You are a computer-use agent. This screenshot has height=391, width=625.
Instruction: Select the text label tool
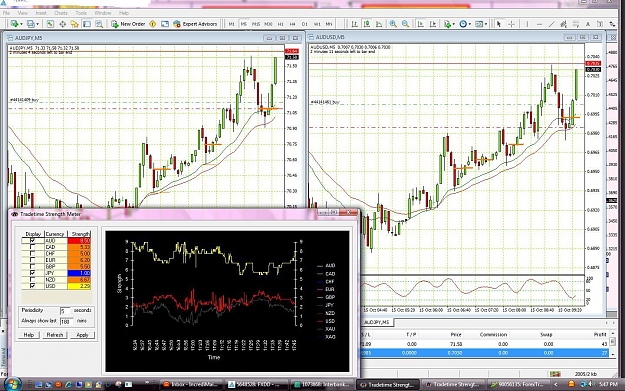point(600,24)
